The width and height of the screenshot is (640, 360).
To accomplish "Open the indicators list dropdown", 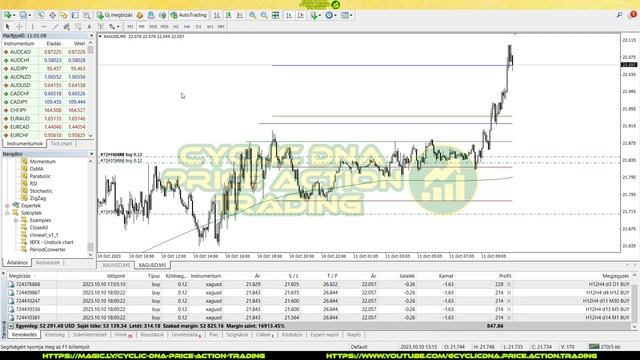I will (316, 15).
